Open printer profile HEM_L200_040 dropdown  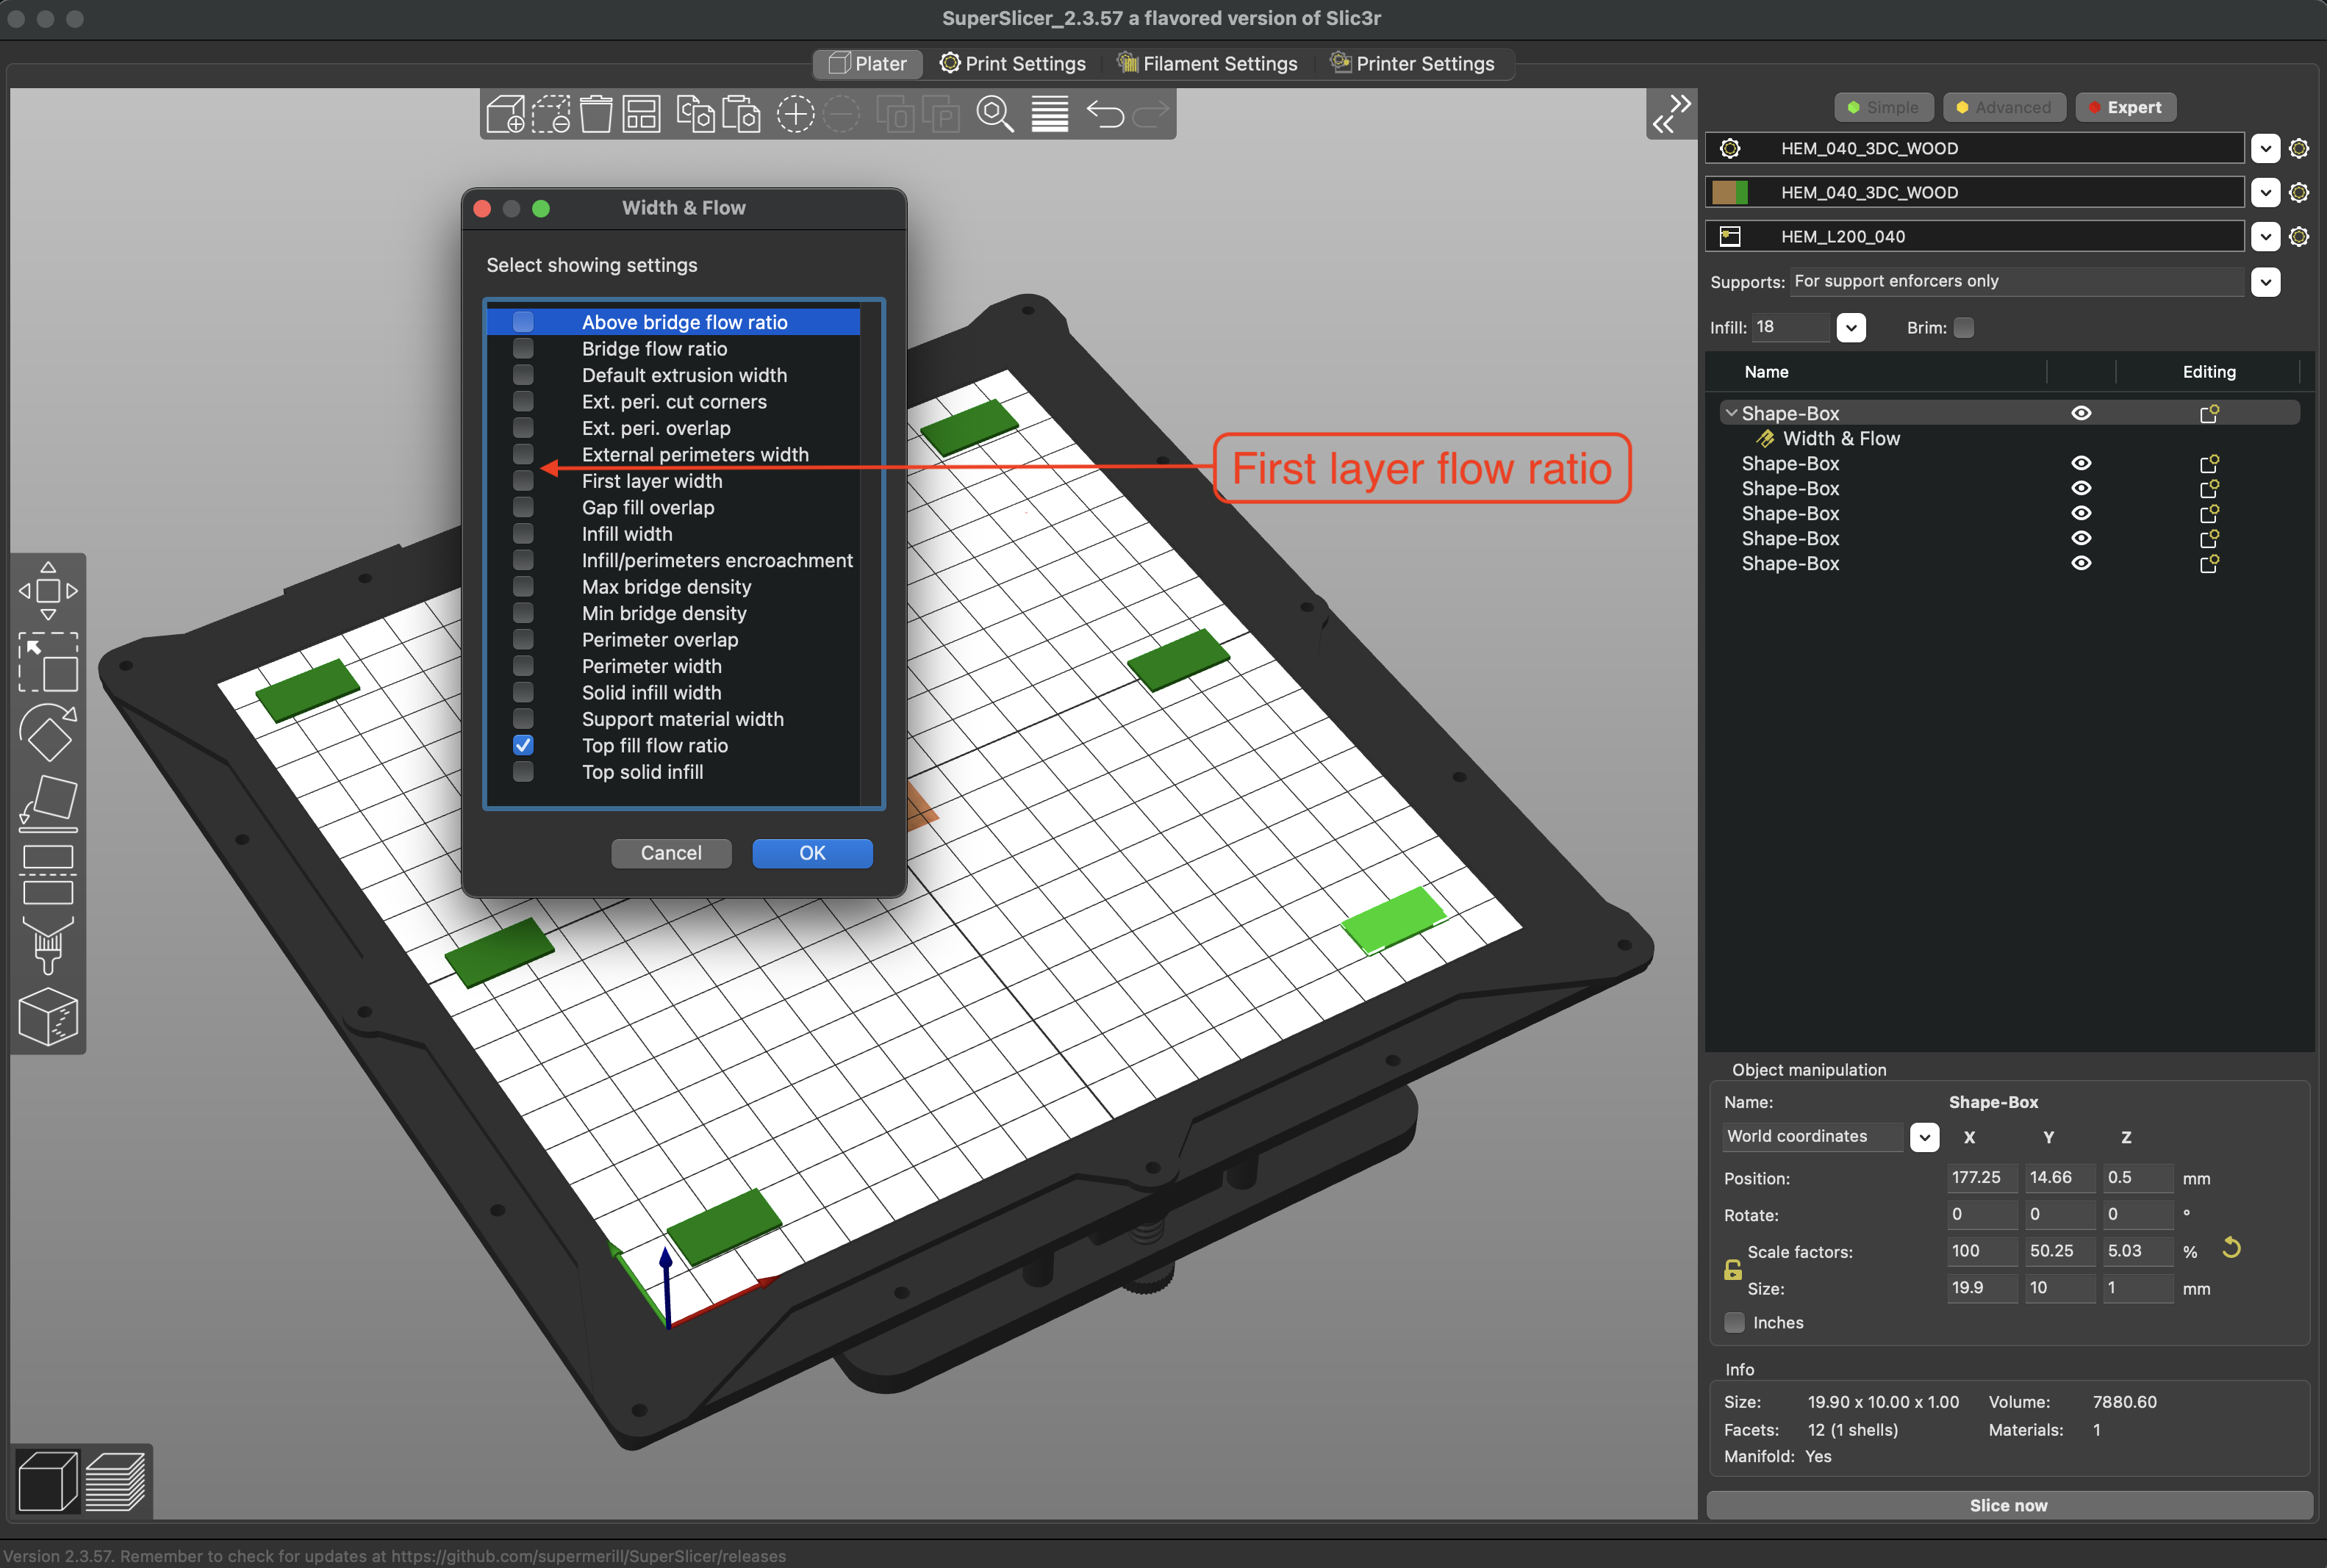click(2266, 237)
